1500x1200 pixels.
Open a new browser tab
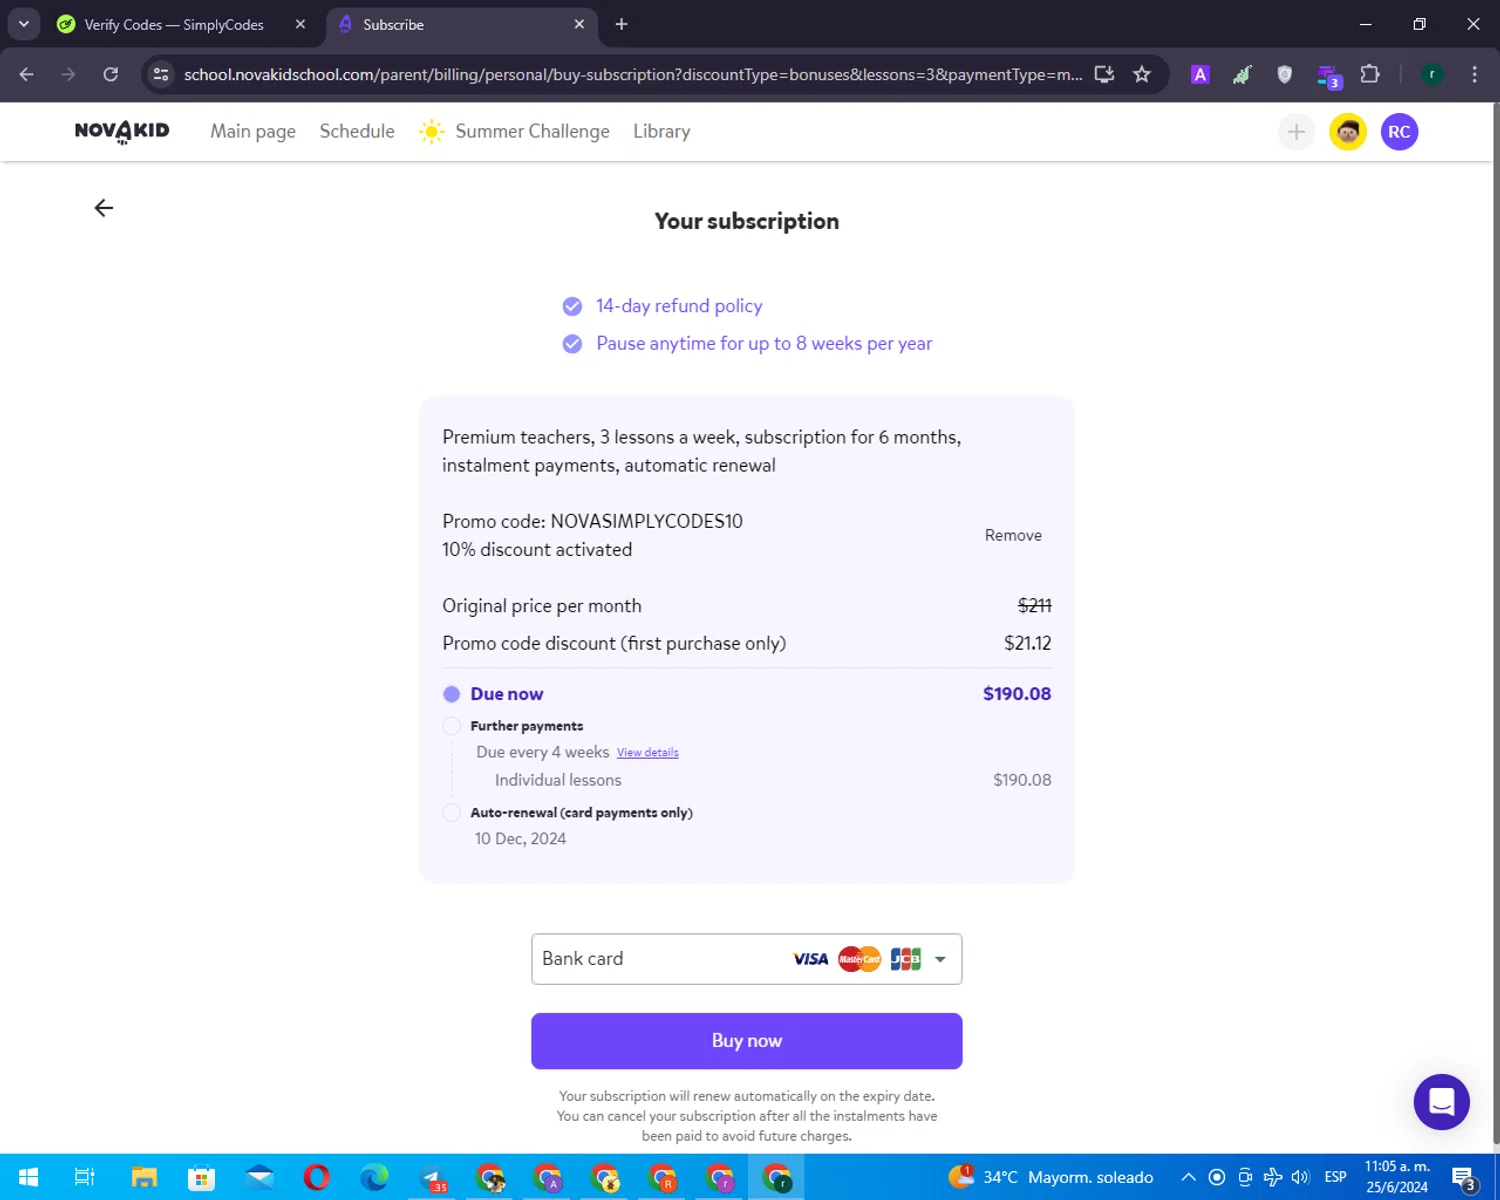click(x=621, y=24)
